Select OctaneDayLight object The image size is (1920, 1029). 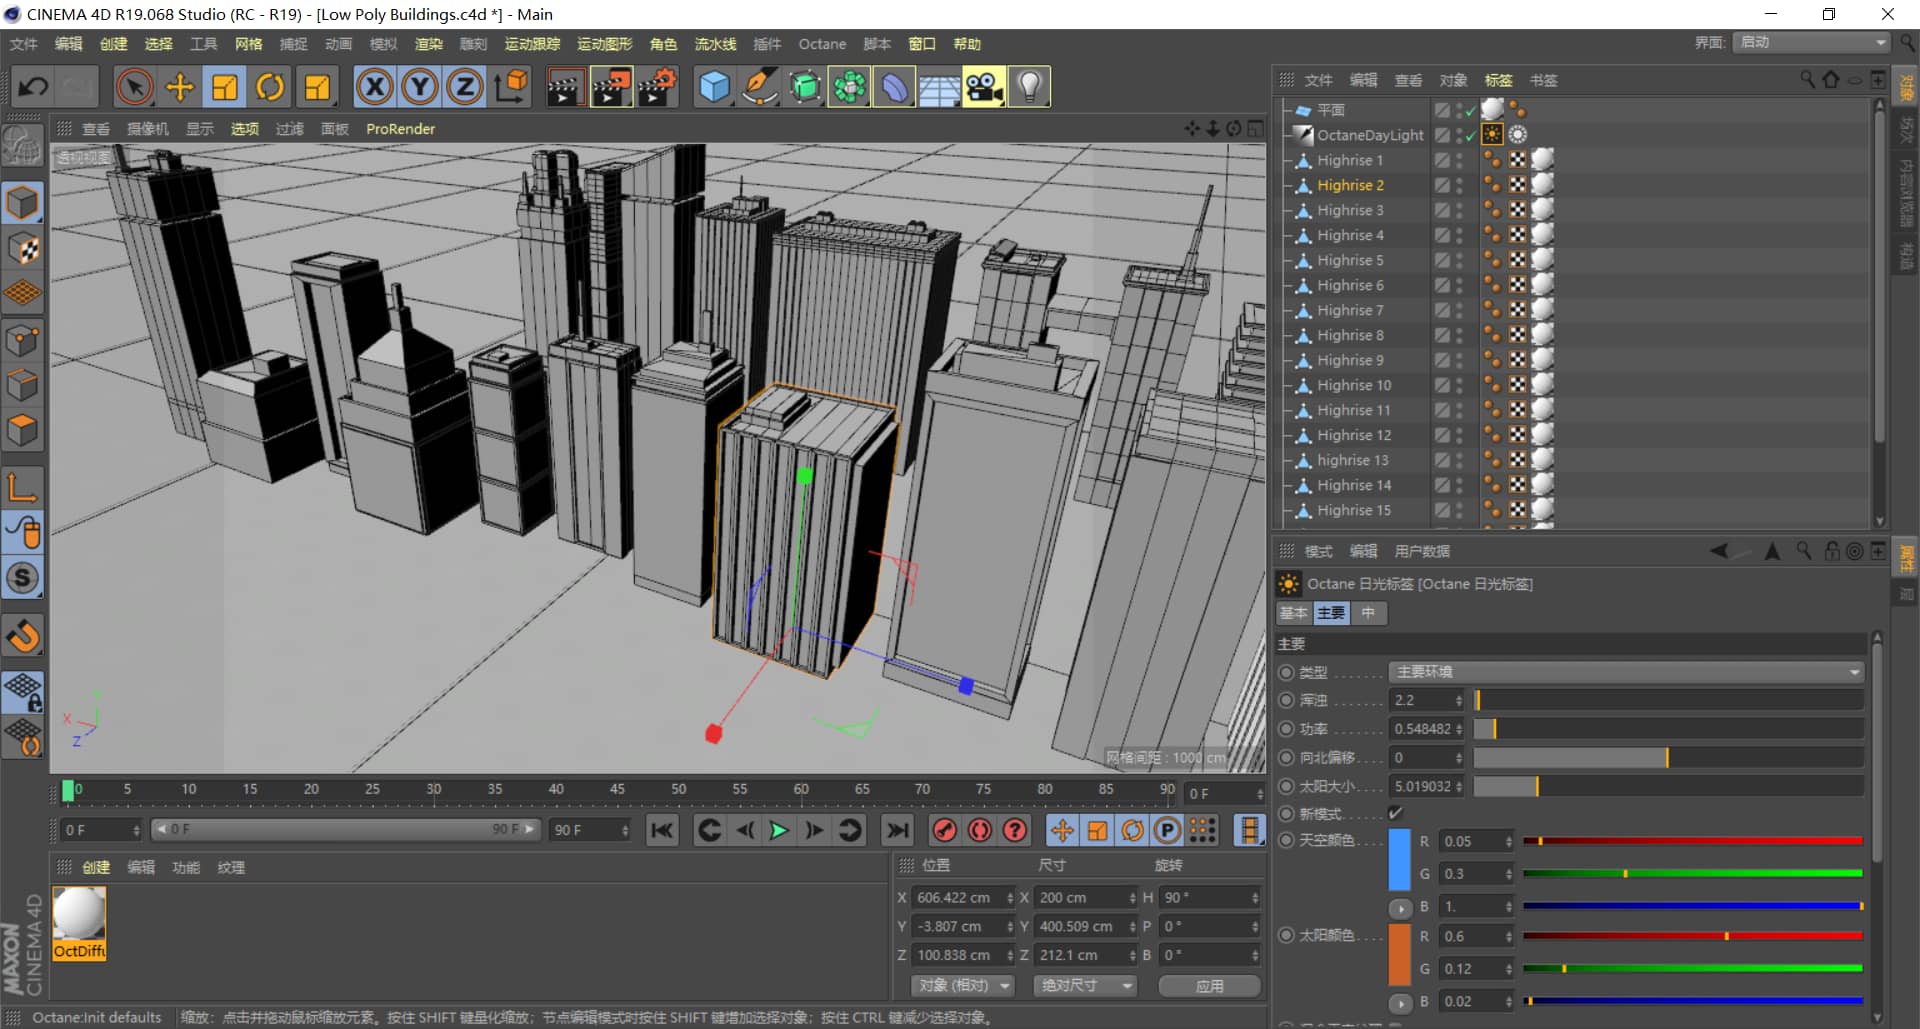(1369, 135)
